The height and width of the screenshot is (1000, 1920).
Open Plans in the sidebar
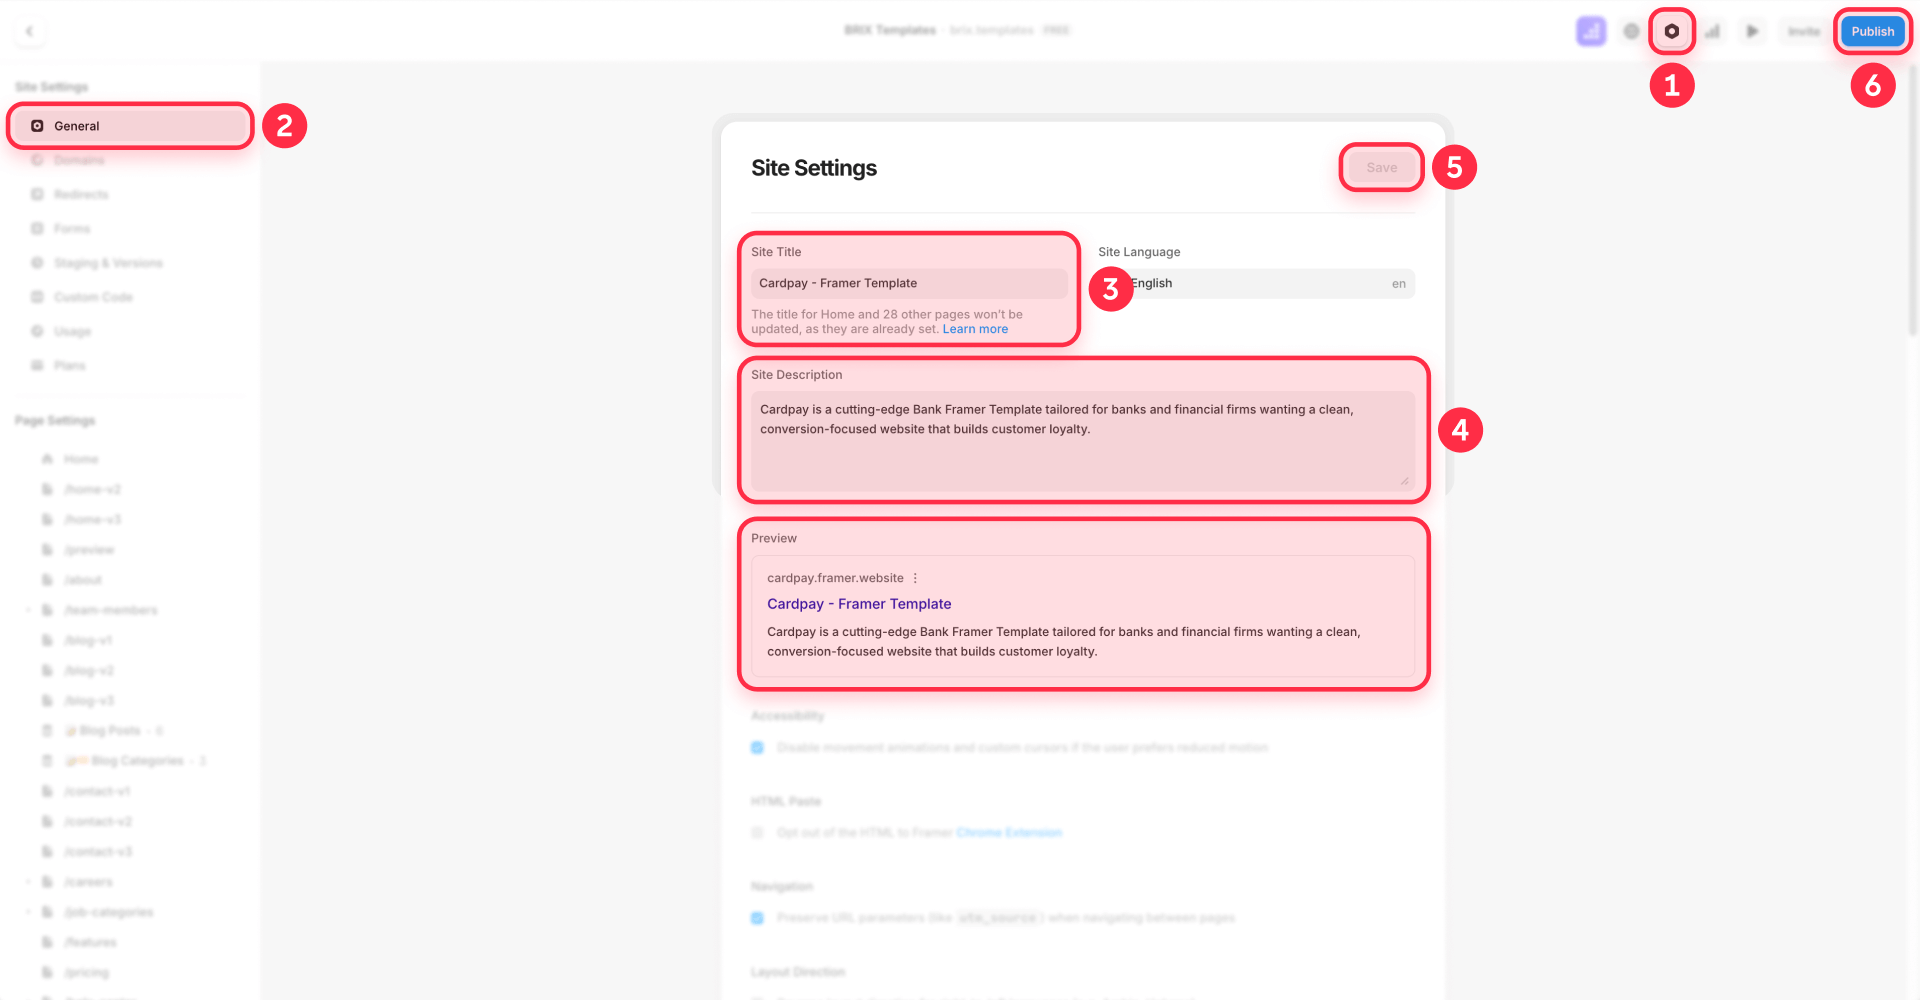(69, 365)
